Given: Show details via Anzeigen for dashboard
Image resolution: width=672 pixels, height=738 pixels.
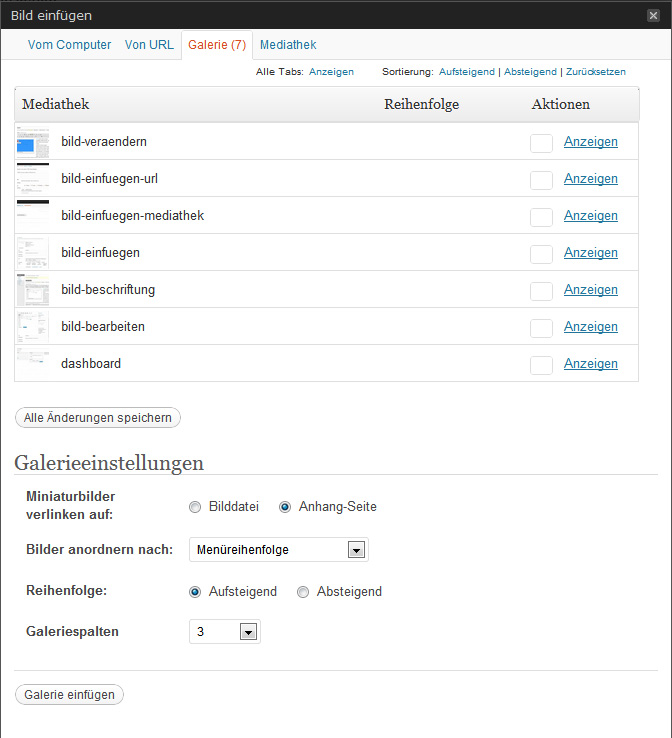Looking at the screenshot, I should tap(590, 364).
